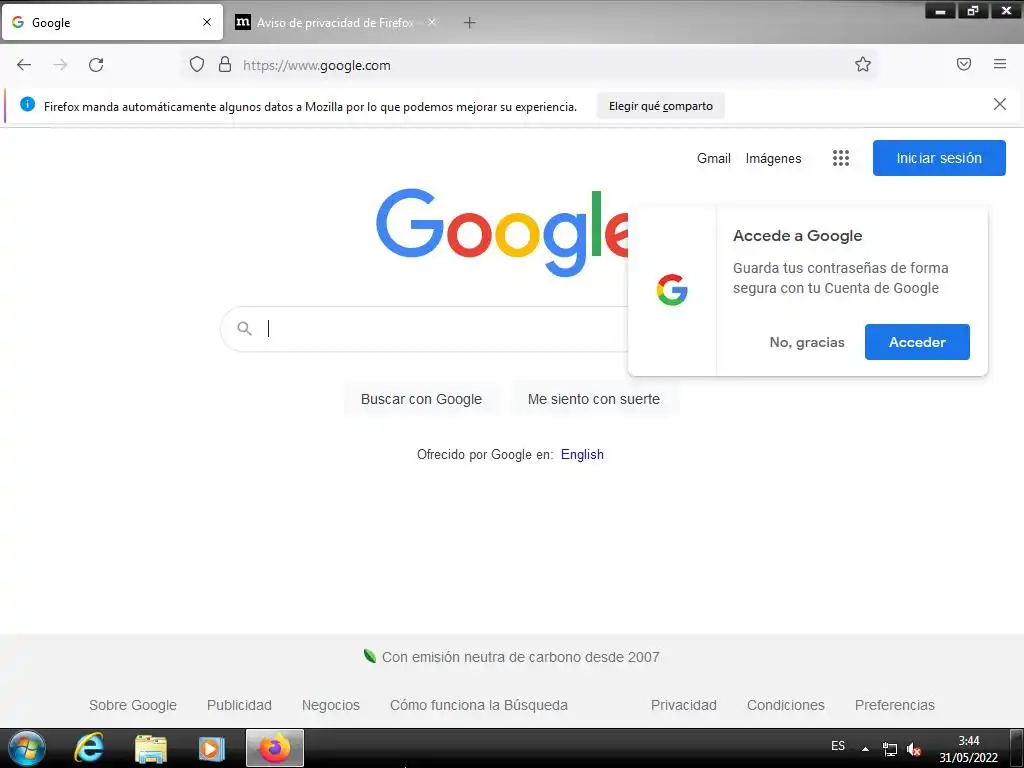Open Condiciones footer link

pos(786,705)
